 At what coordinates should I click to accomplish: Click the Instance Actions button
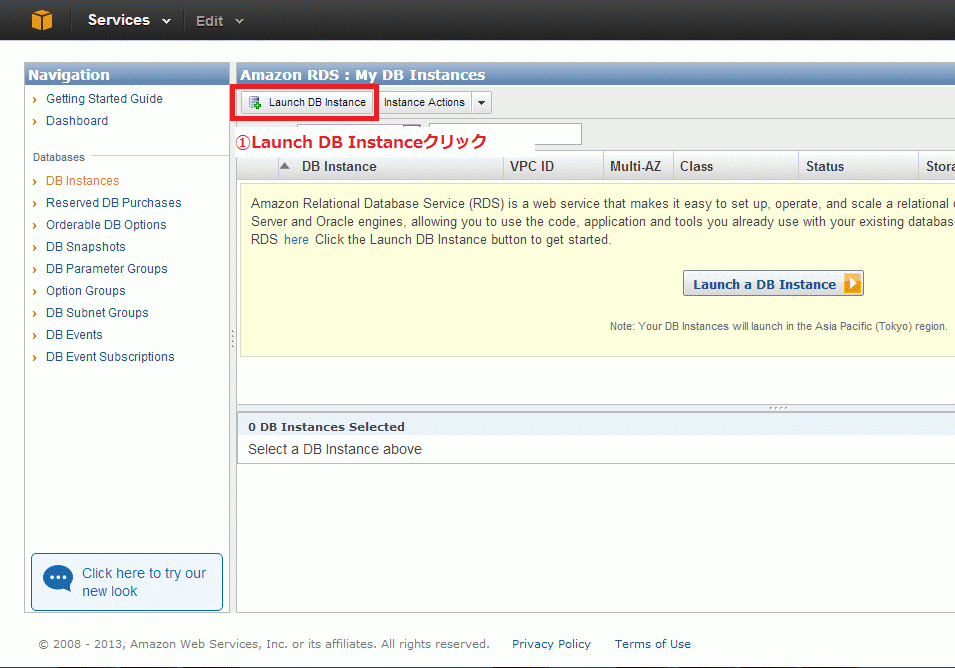pyautogui.click(x=424, y=102)
